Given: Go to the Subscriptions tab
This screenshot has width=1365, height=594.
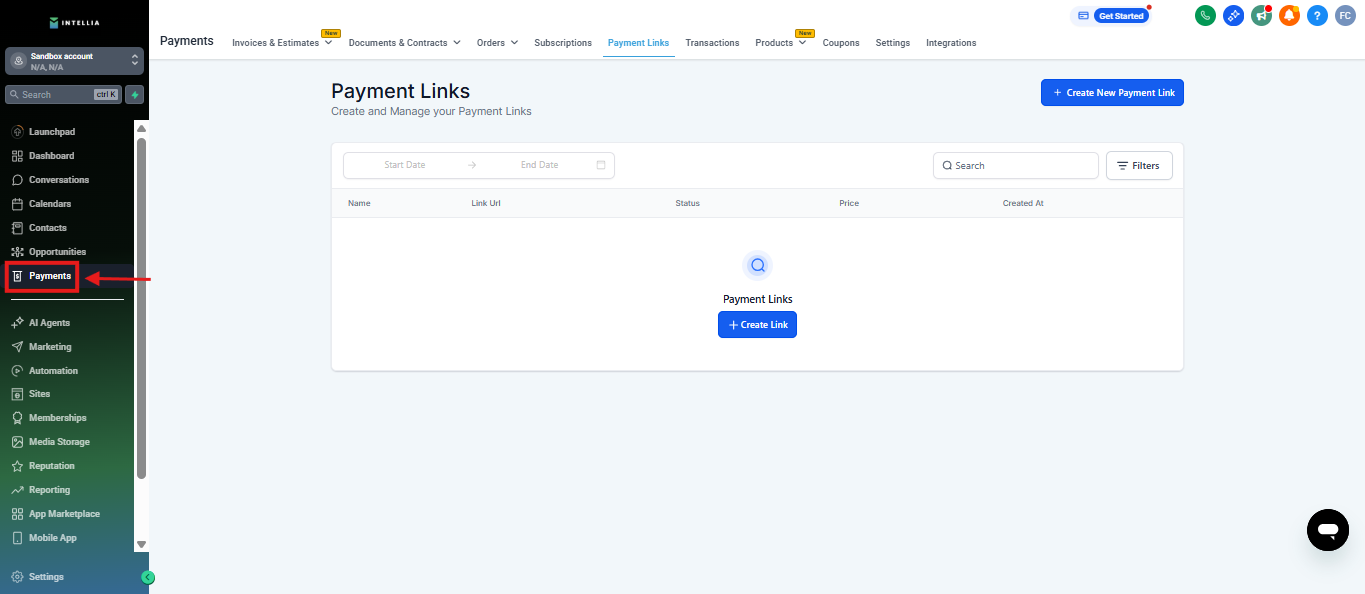Looking at the screenshot, I should (x=562, y=43).
